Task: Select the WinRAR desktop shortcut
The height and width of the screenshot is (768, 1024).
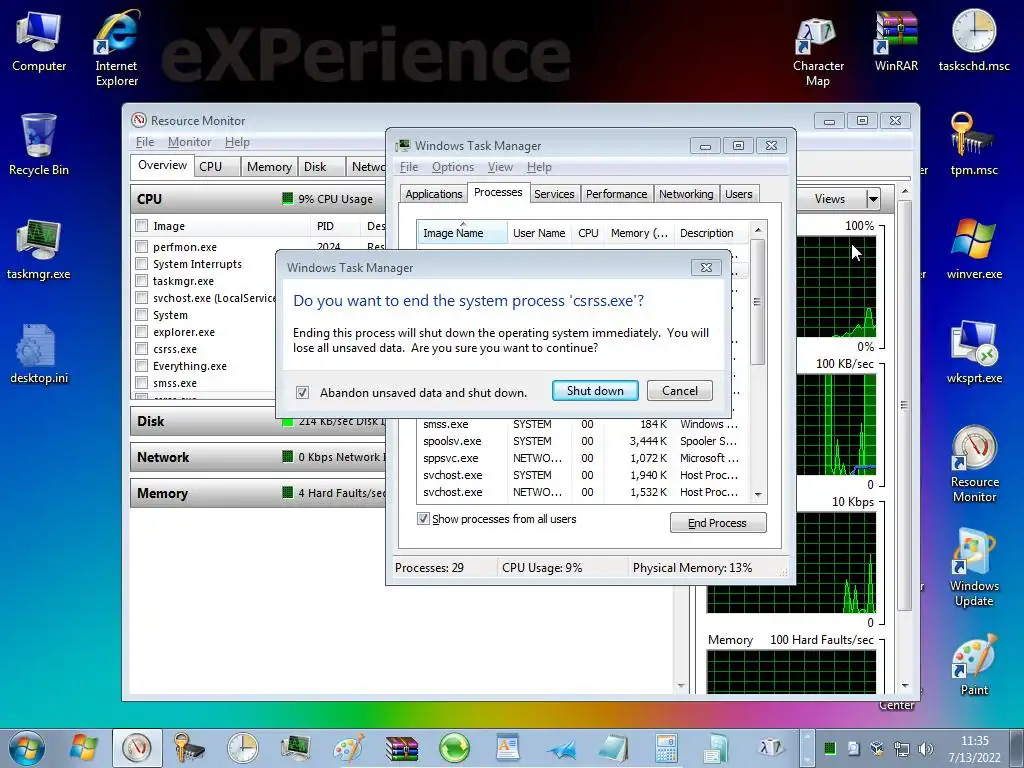Action: pyautogui.click(x=896, y=42)
